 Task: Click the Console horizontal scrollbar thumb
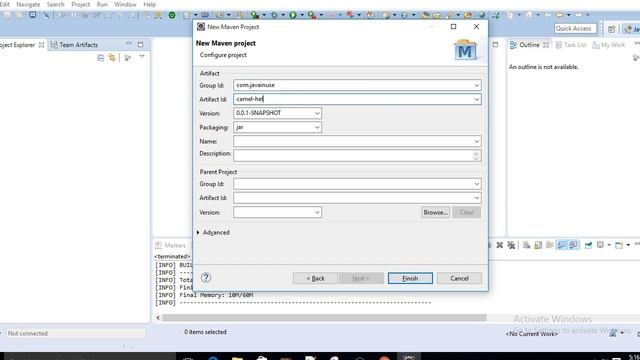(x=324, y=318)
